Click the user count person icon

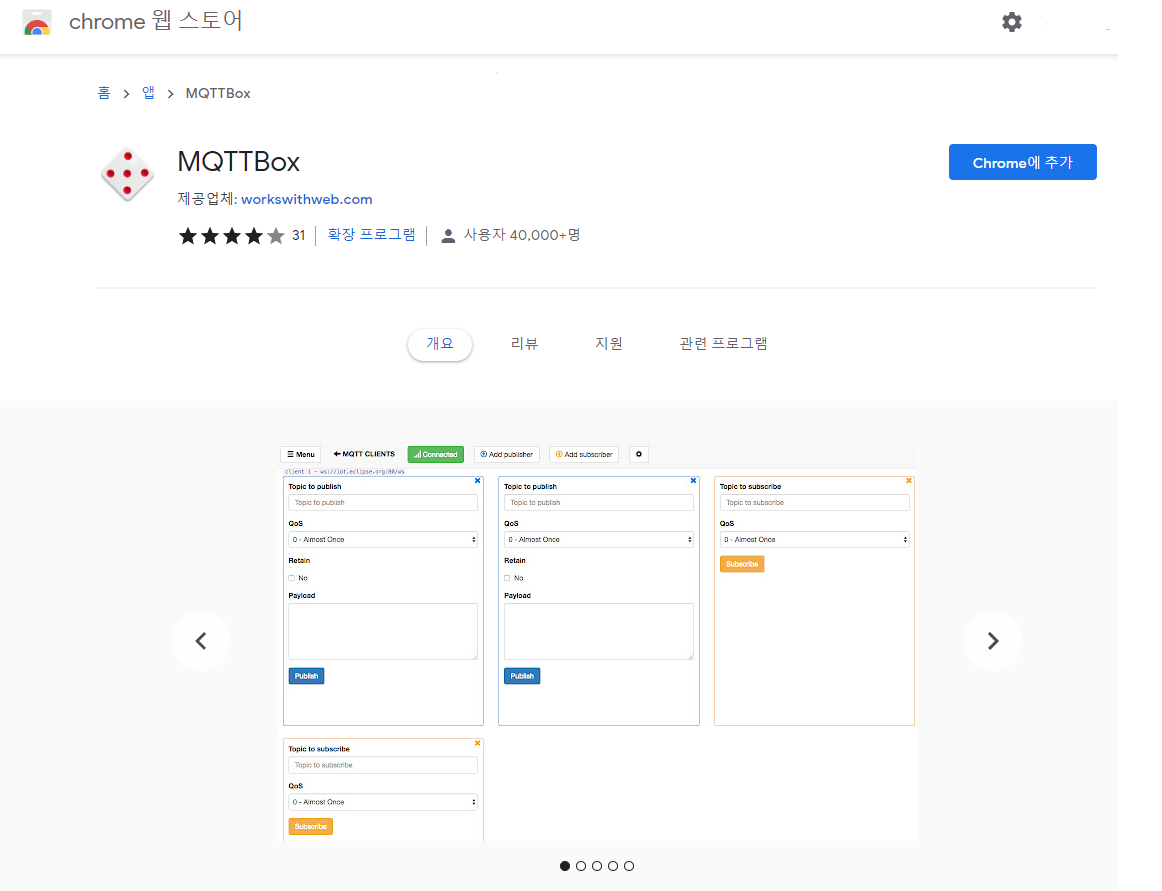tap(448, 236)
